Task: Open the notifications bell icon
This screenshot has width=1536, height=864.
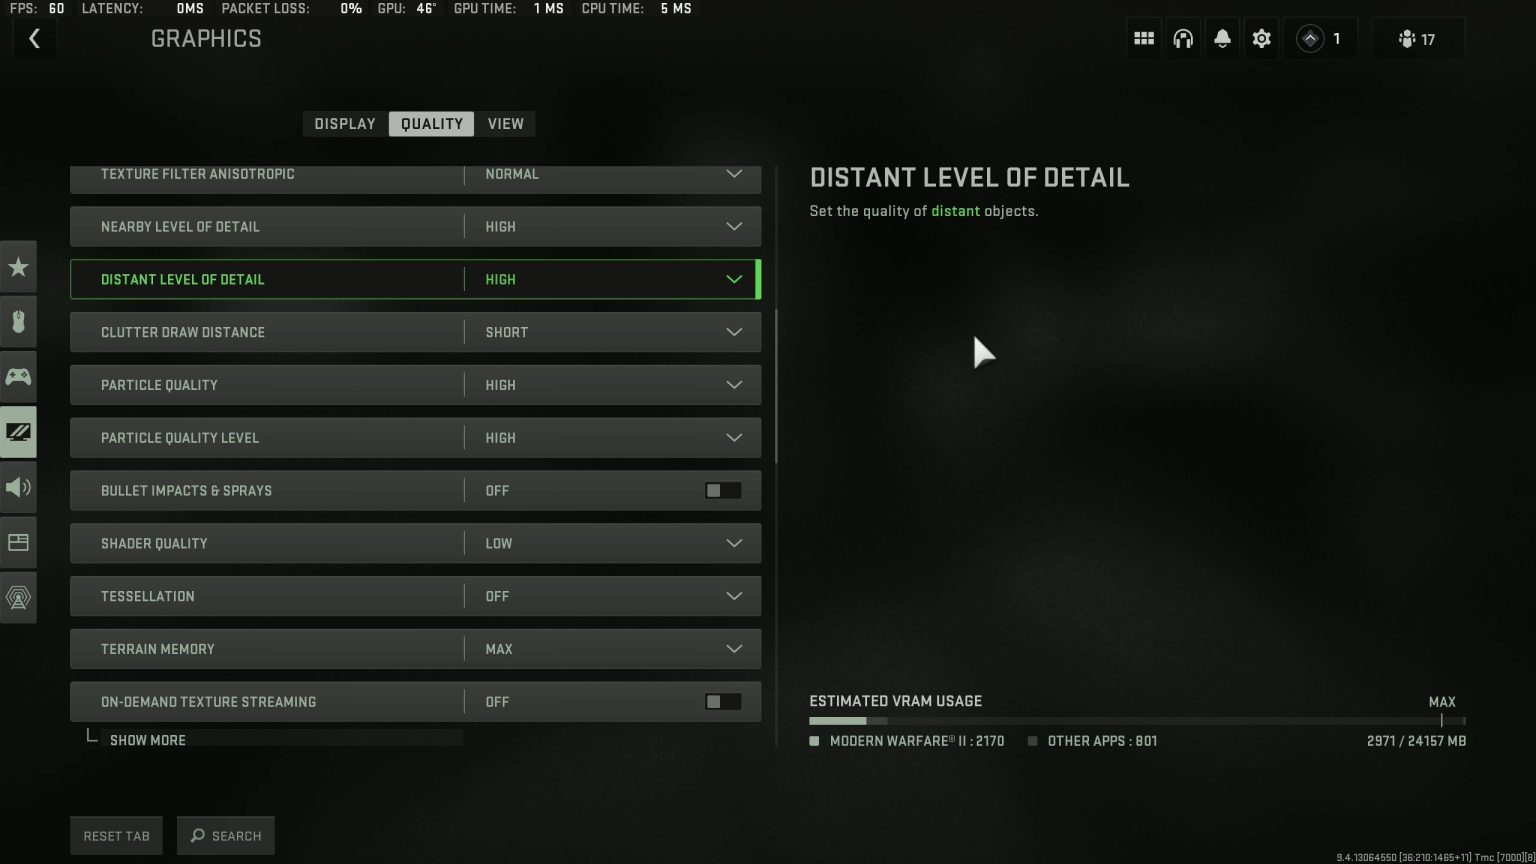Action: [1222, 37]
